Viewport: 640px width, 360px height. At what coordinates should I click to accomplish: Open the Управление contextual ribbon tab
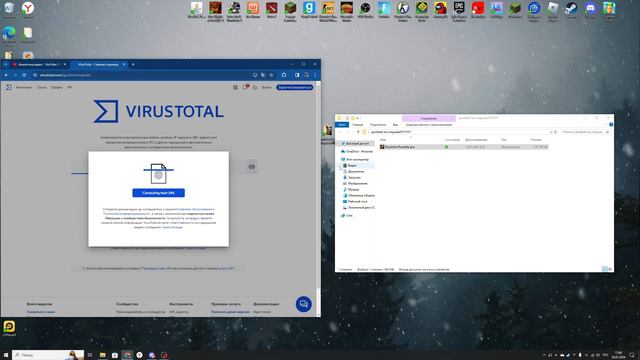coord(429,118)
